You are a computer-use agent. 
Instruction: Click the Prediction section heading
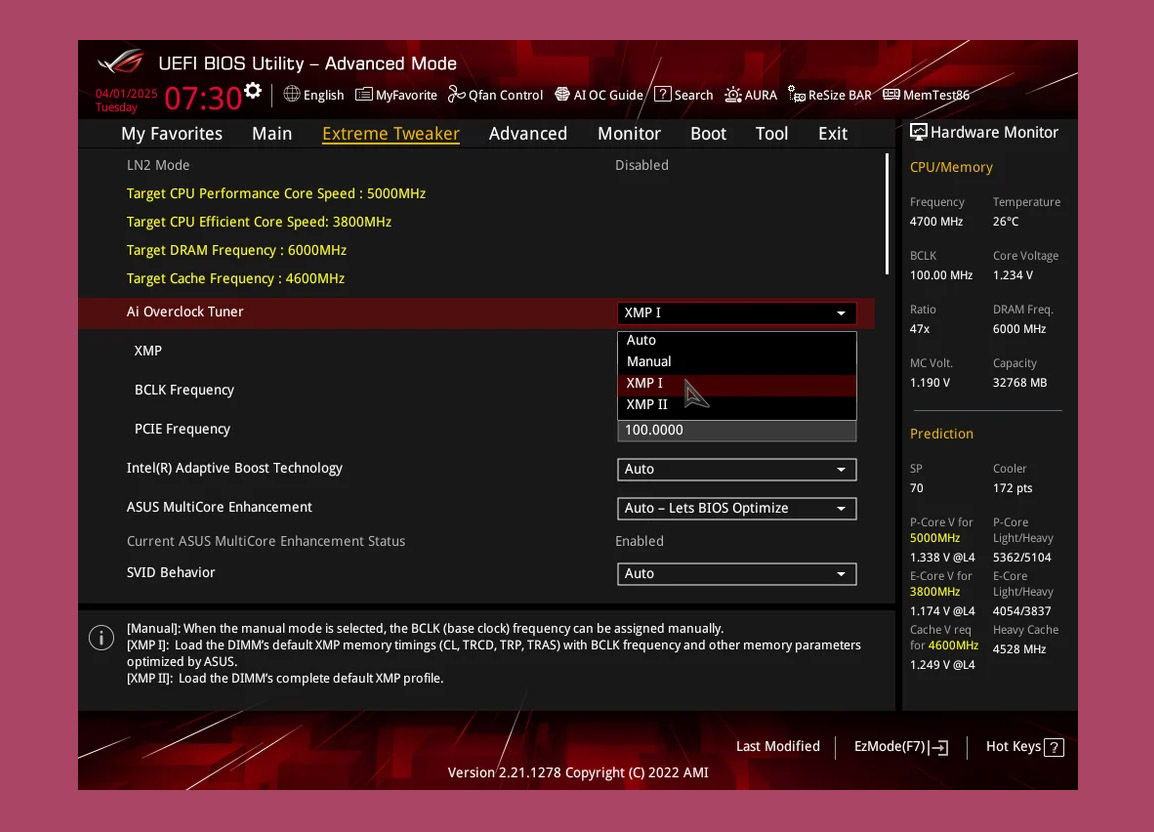tap(941, 434)
